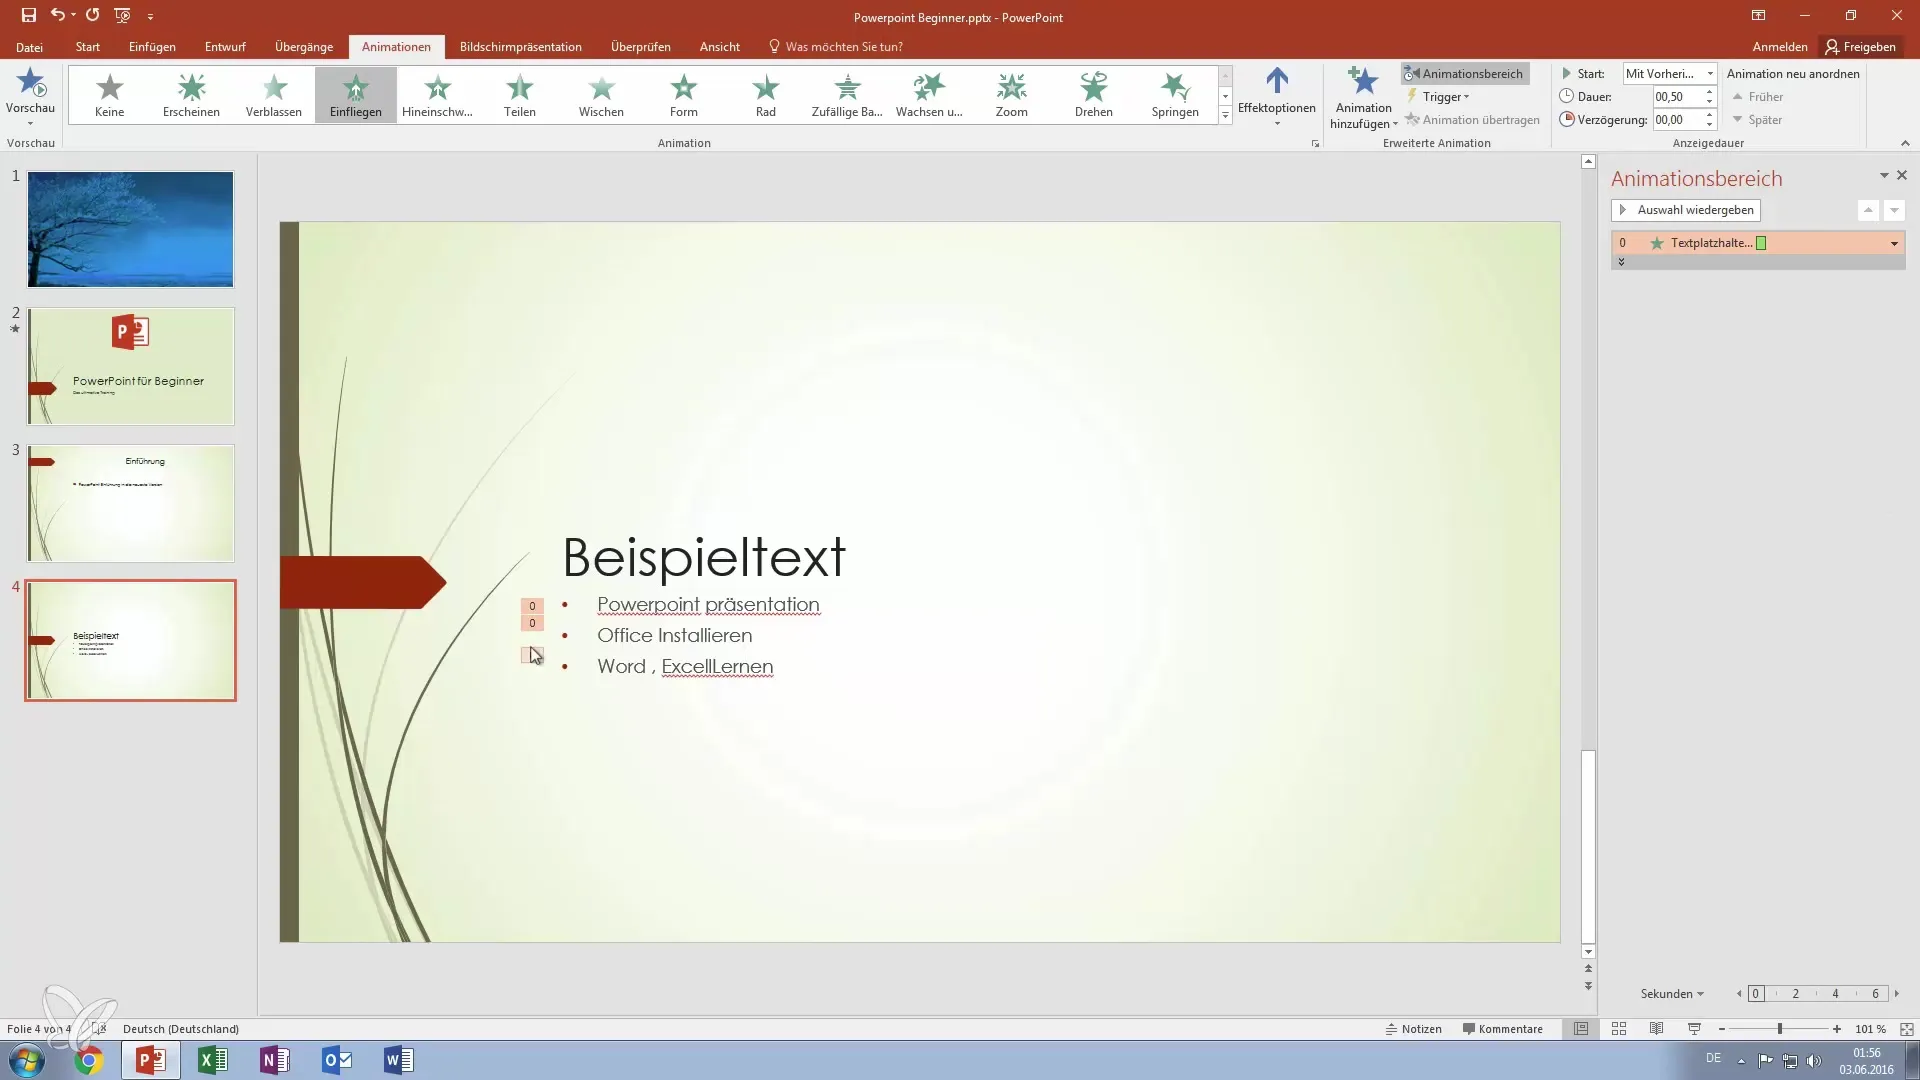Click the Vorschau preview icon
Screen dimensions: 1920x1080
pyautogui.click(x=30, y=83)
